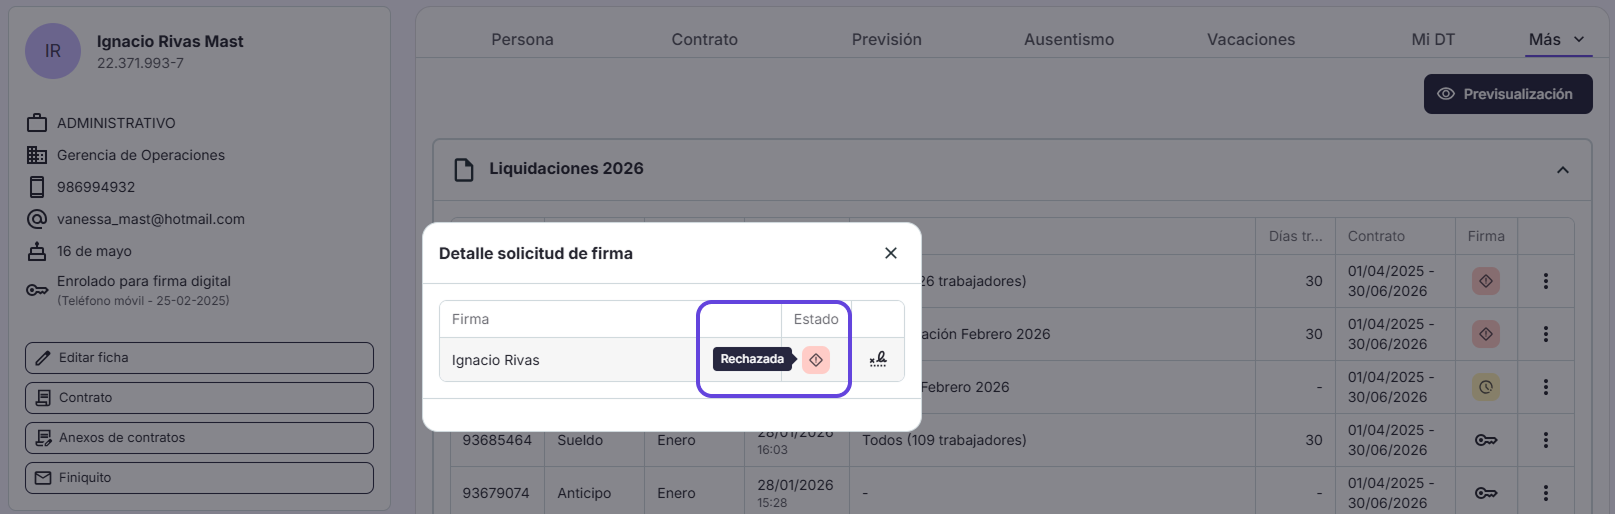This screenshot has height=514, width=1615.
Task: Open the Más dropdown tab
Action: (1557, 39)
